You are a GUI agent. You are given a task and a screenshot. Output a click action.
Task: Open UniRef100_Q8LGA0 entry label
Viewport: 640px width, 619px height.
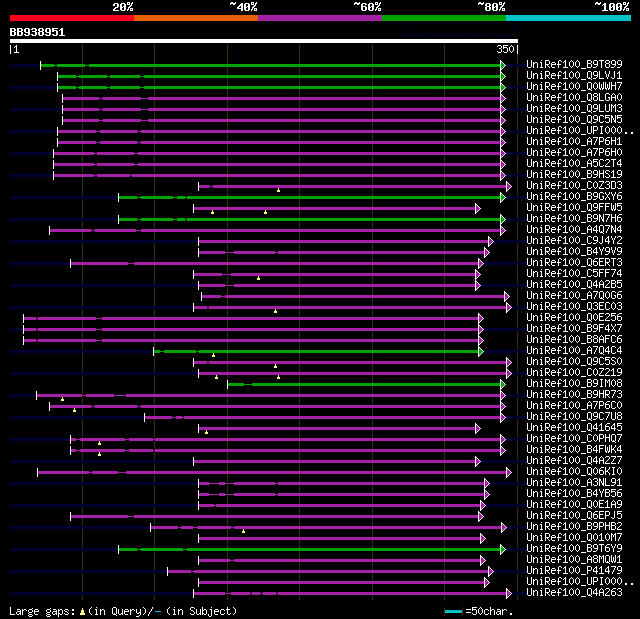coord(574,98)
